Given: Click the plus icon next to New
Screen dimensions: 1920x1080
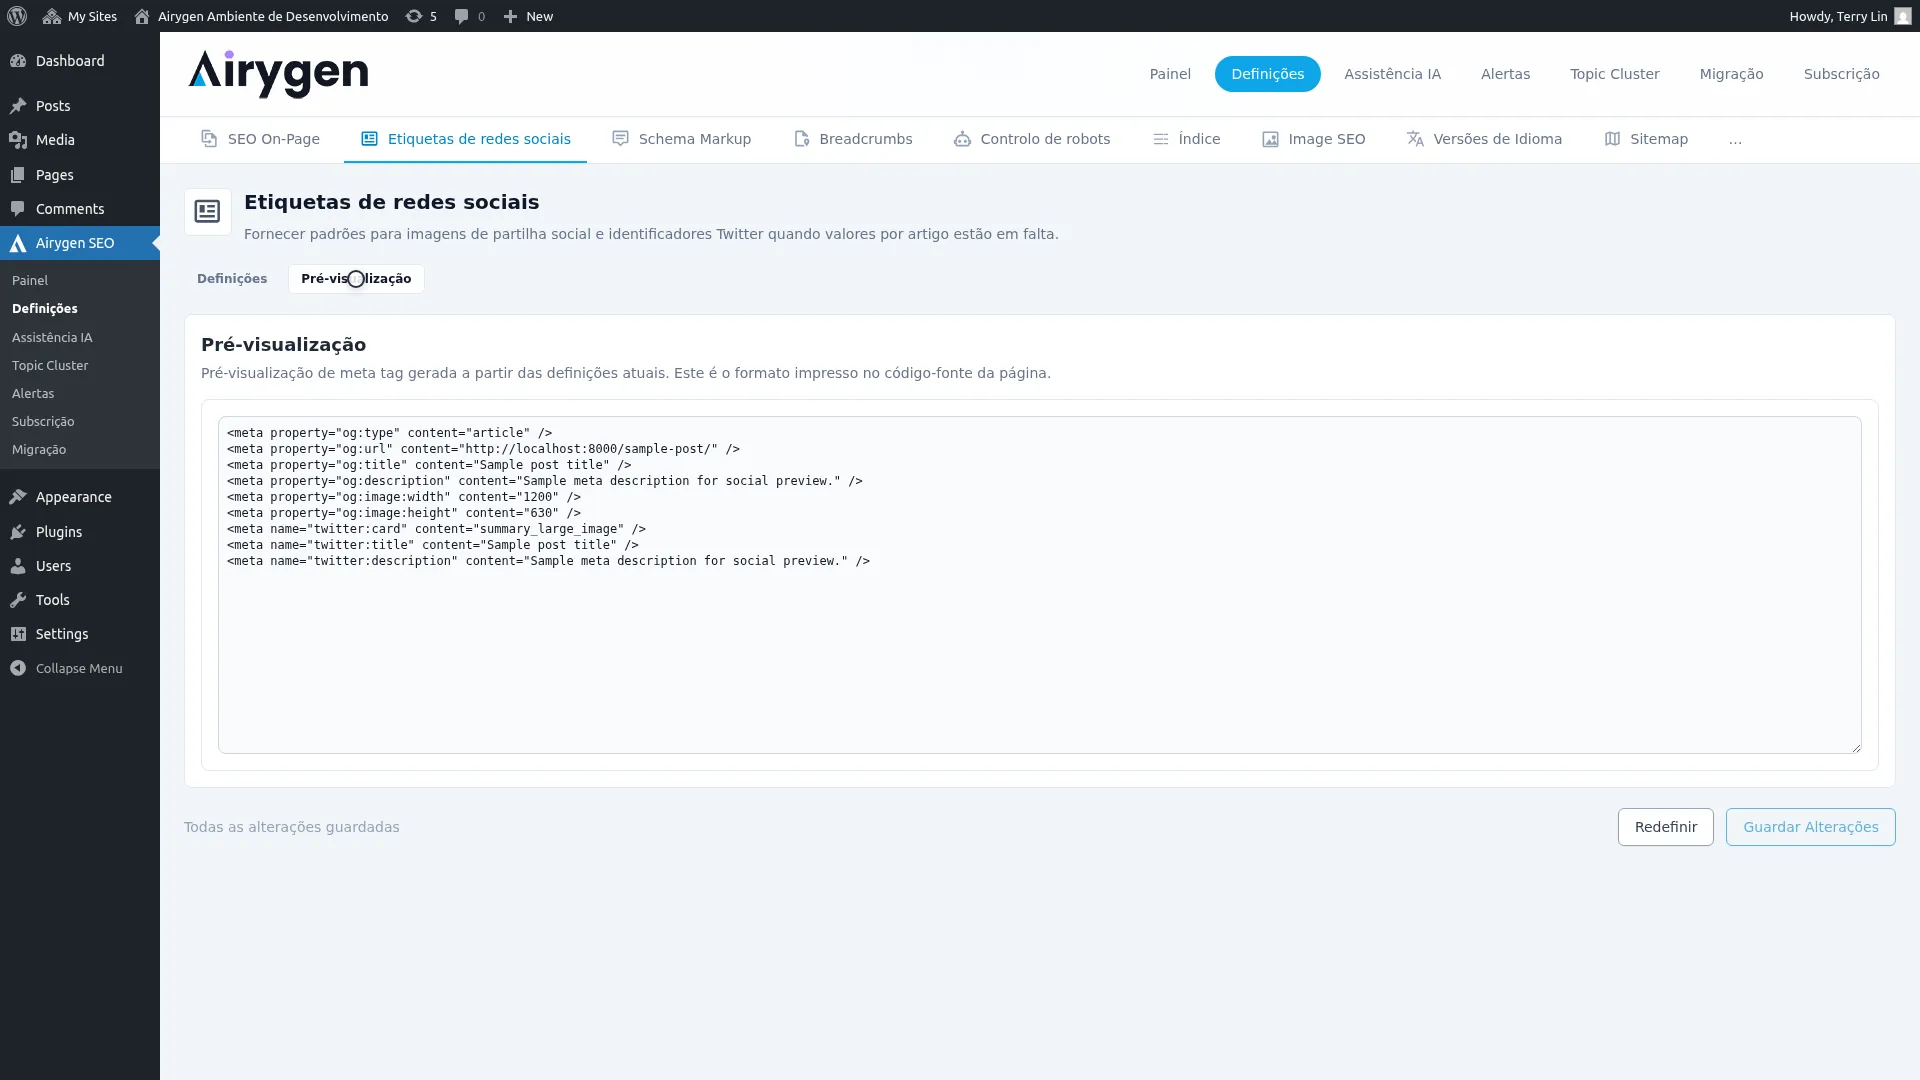Looking at the screenshot, I should (510, 16).
